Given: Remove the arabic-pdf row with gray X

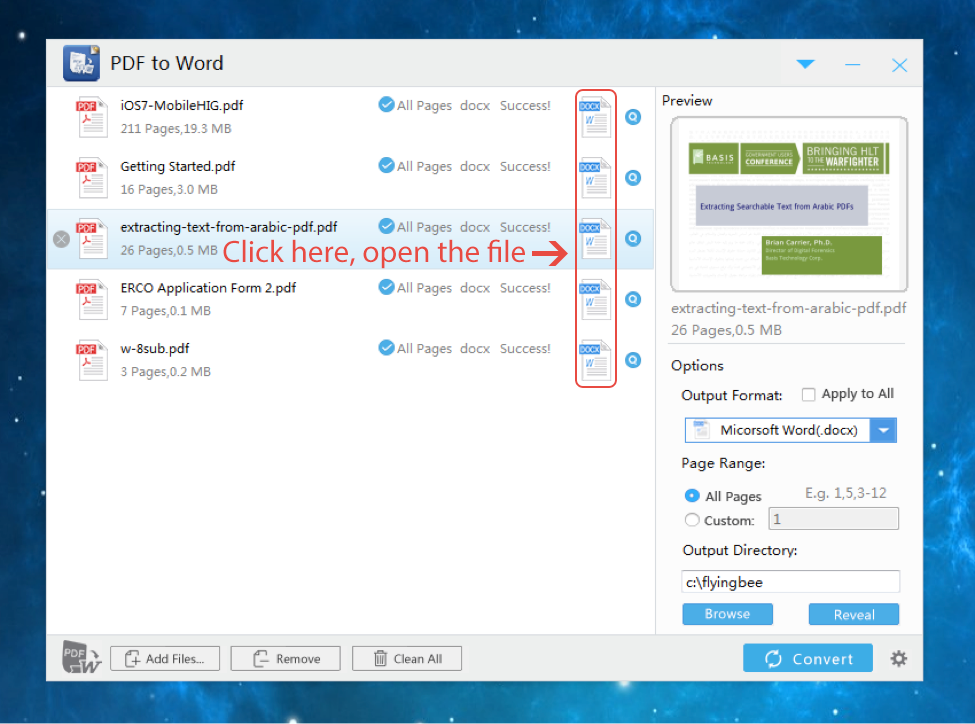Looking at the screenshot, I should coord(61,239).
